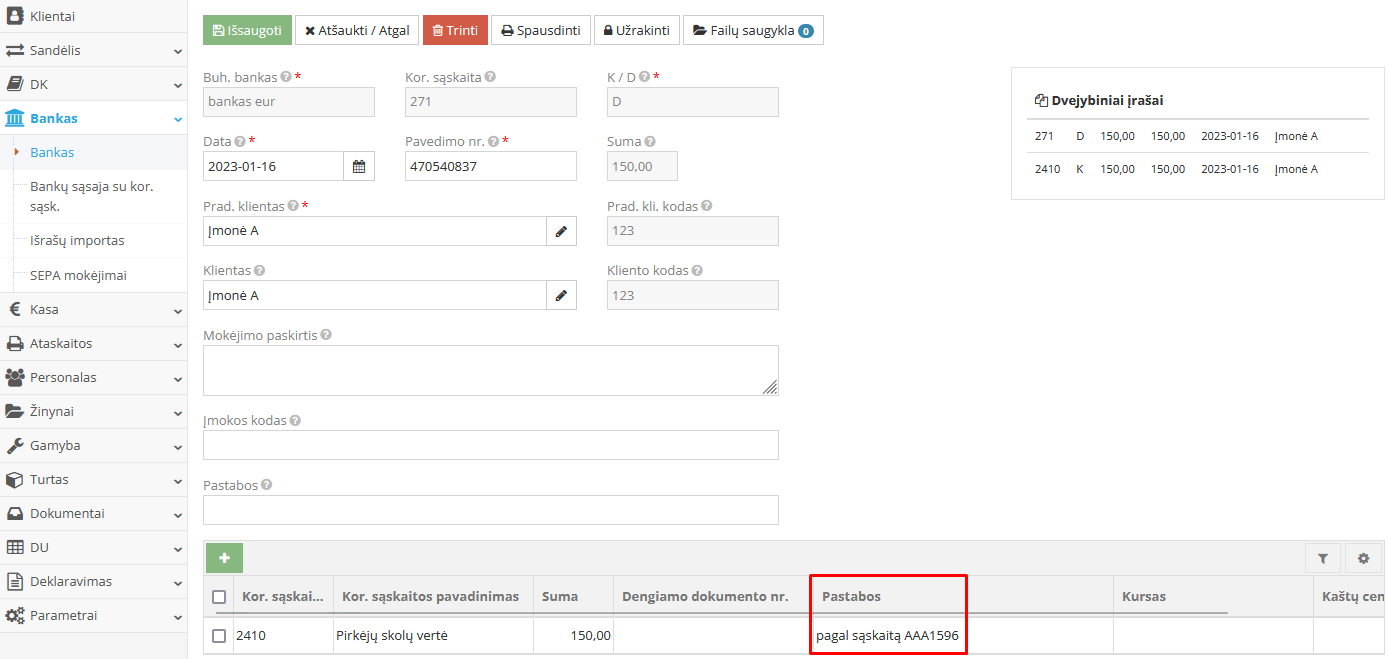The image size is (1388, 659).
Task: Click help icon beside Mokėjimo paskirtis label
Action: pyautogui.click(x=326, y=336)
